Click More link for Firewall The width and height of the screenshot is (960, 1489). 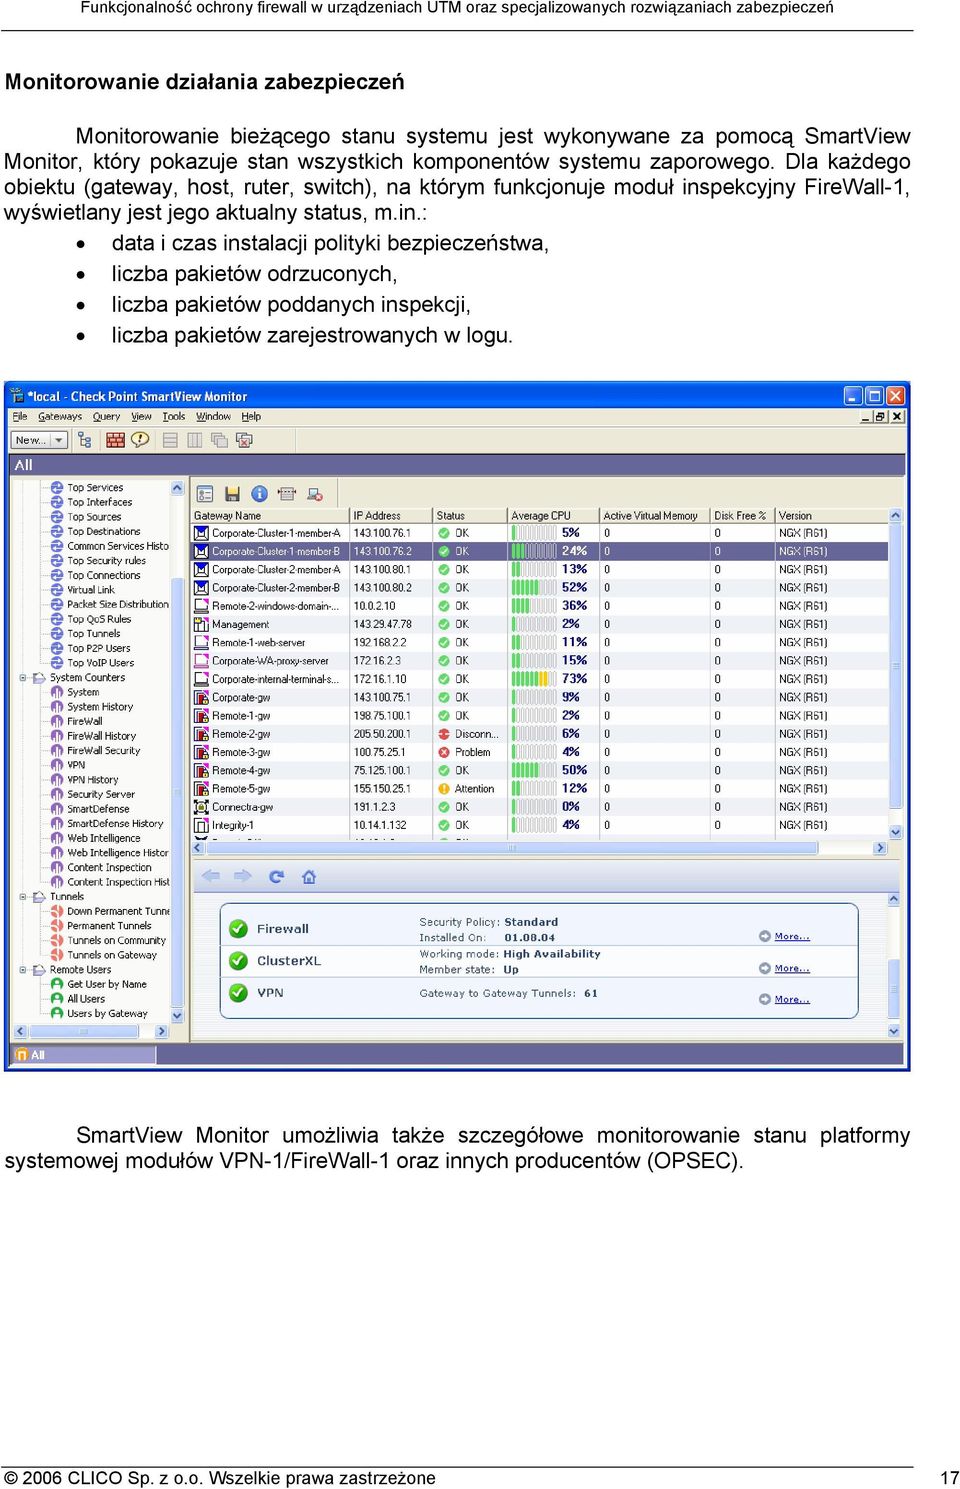[792, 937]
